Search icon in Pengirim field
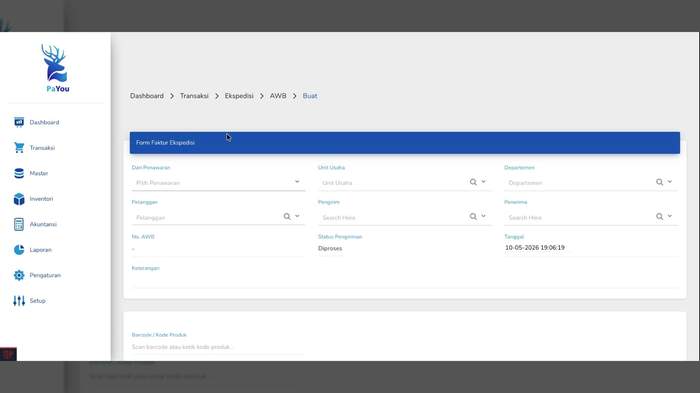 (x=473, y=216)
